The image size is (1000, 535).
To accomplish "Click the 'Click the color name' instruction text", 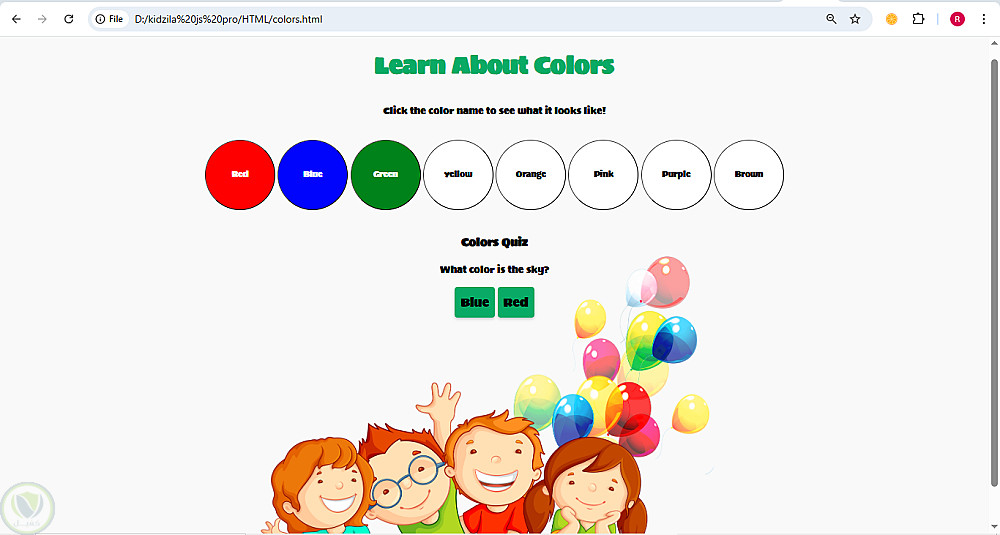I will click(x=494, y=111).
